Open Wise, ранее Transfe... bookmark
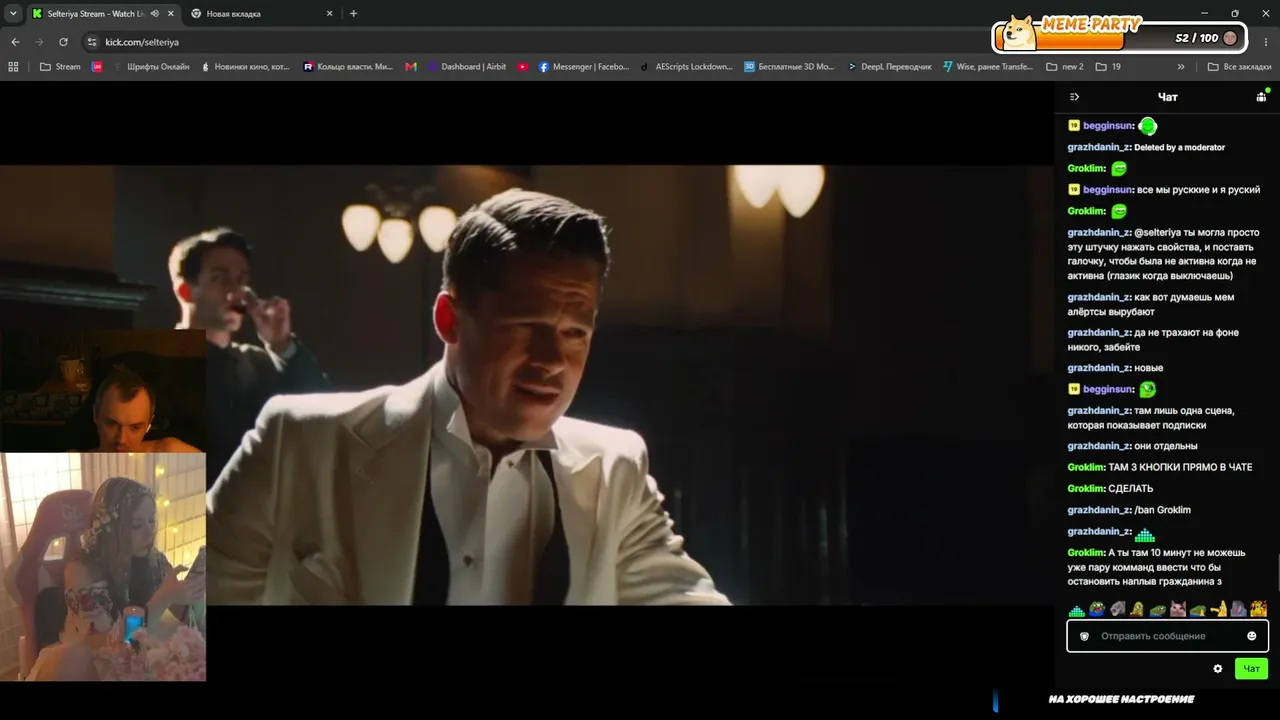The width and height of the screenshot is (1280, 720). coord(988,67)
